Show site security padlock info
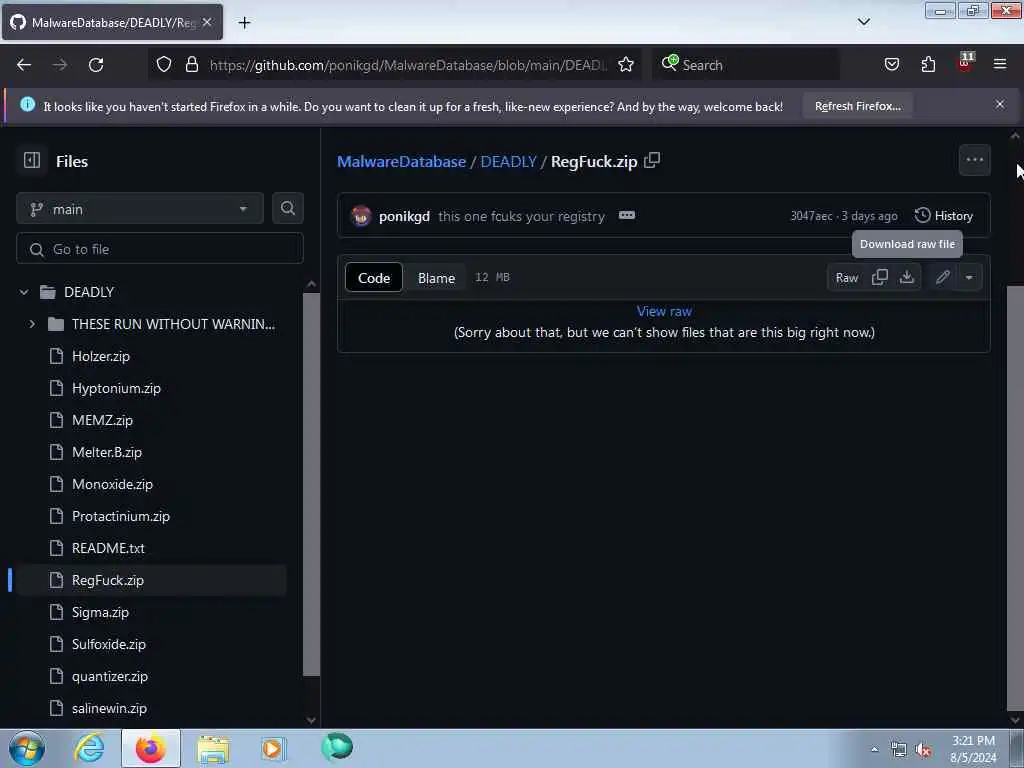This screenshot has height=768, width=1024. pos(191,65)
